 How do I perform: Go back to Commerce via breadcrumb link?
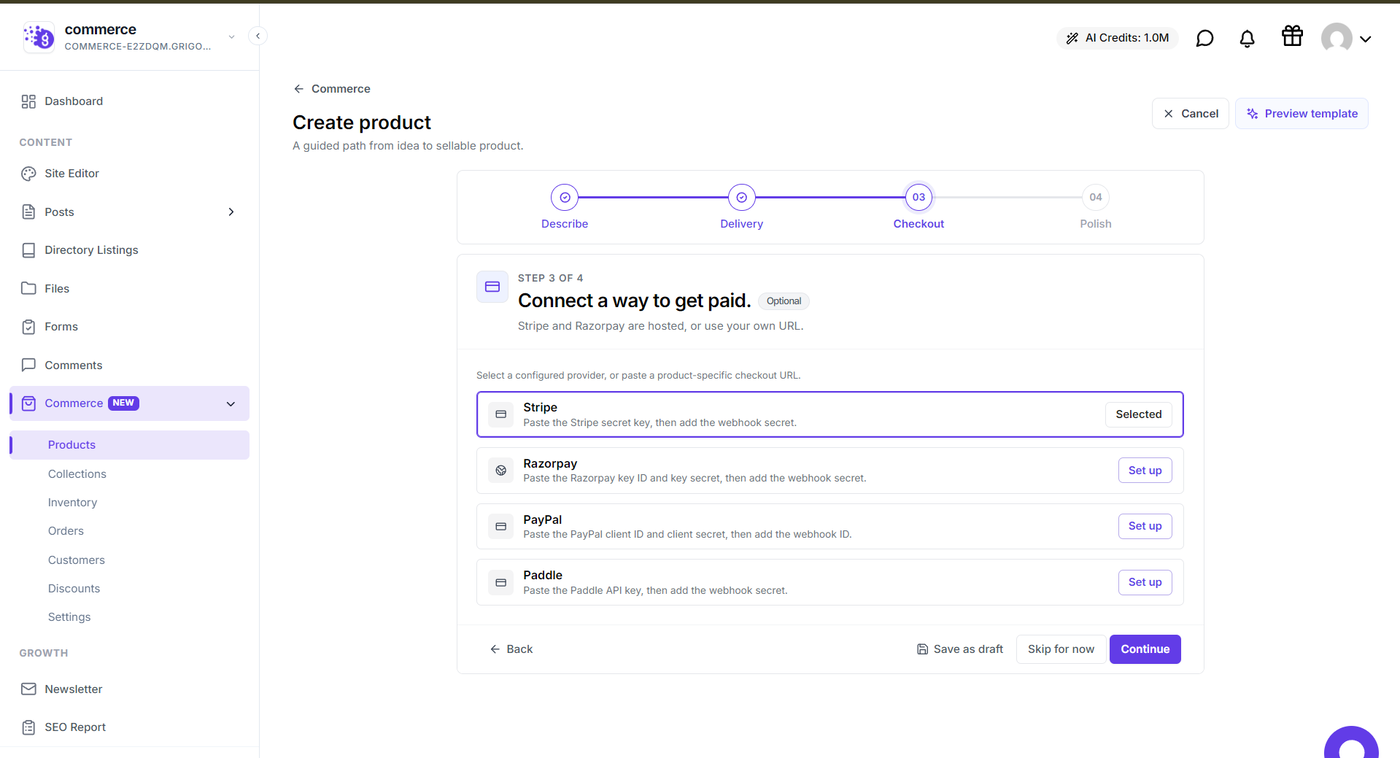pyautogui.click(x=332, y=89)
